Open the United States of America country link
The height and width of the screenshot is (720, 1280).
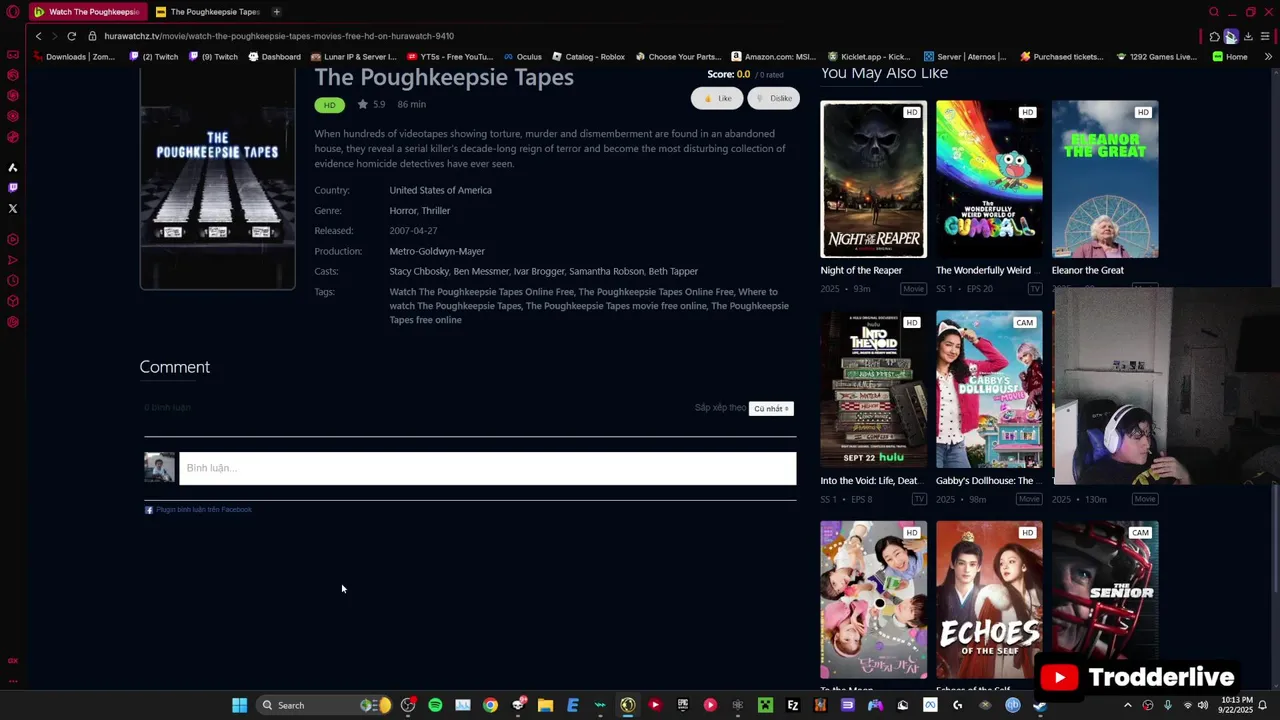pyautogui.click(x=440, y=190)
